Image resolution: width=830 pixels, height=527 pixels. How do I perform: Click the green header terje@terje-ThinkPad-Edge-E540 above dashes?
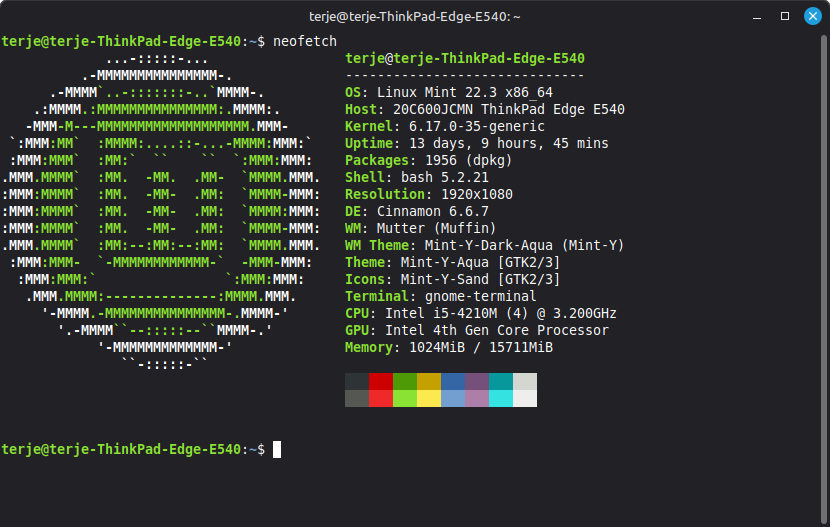coord(465,58)
